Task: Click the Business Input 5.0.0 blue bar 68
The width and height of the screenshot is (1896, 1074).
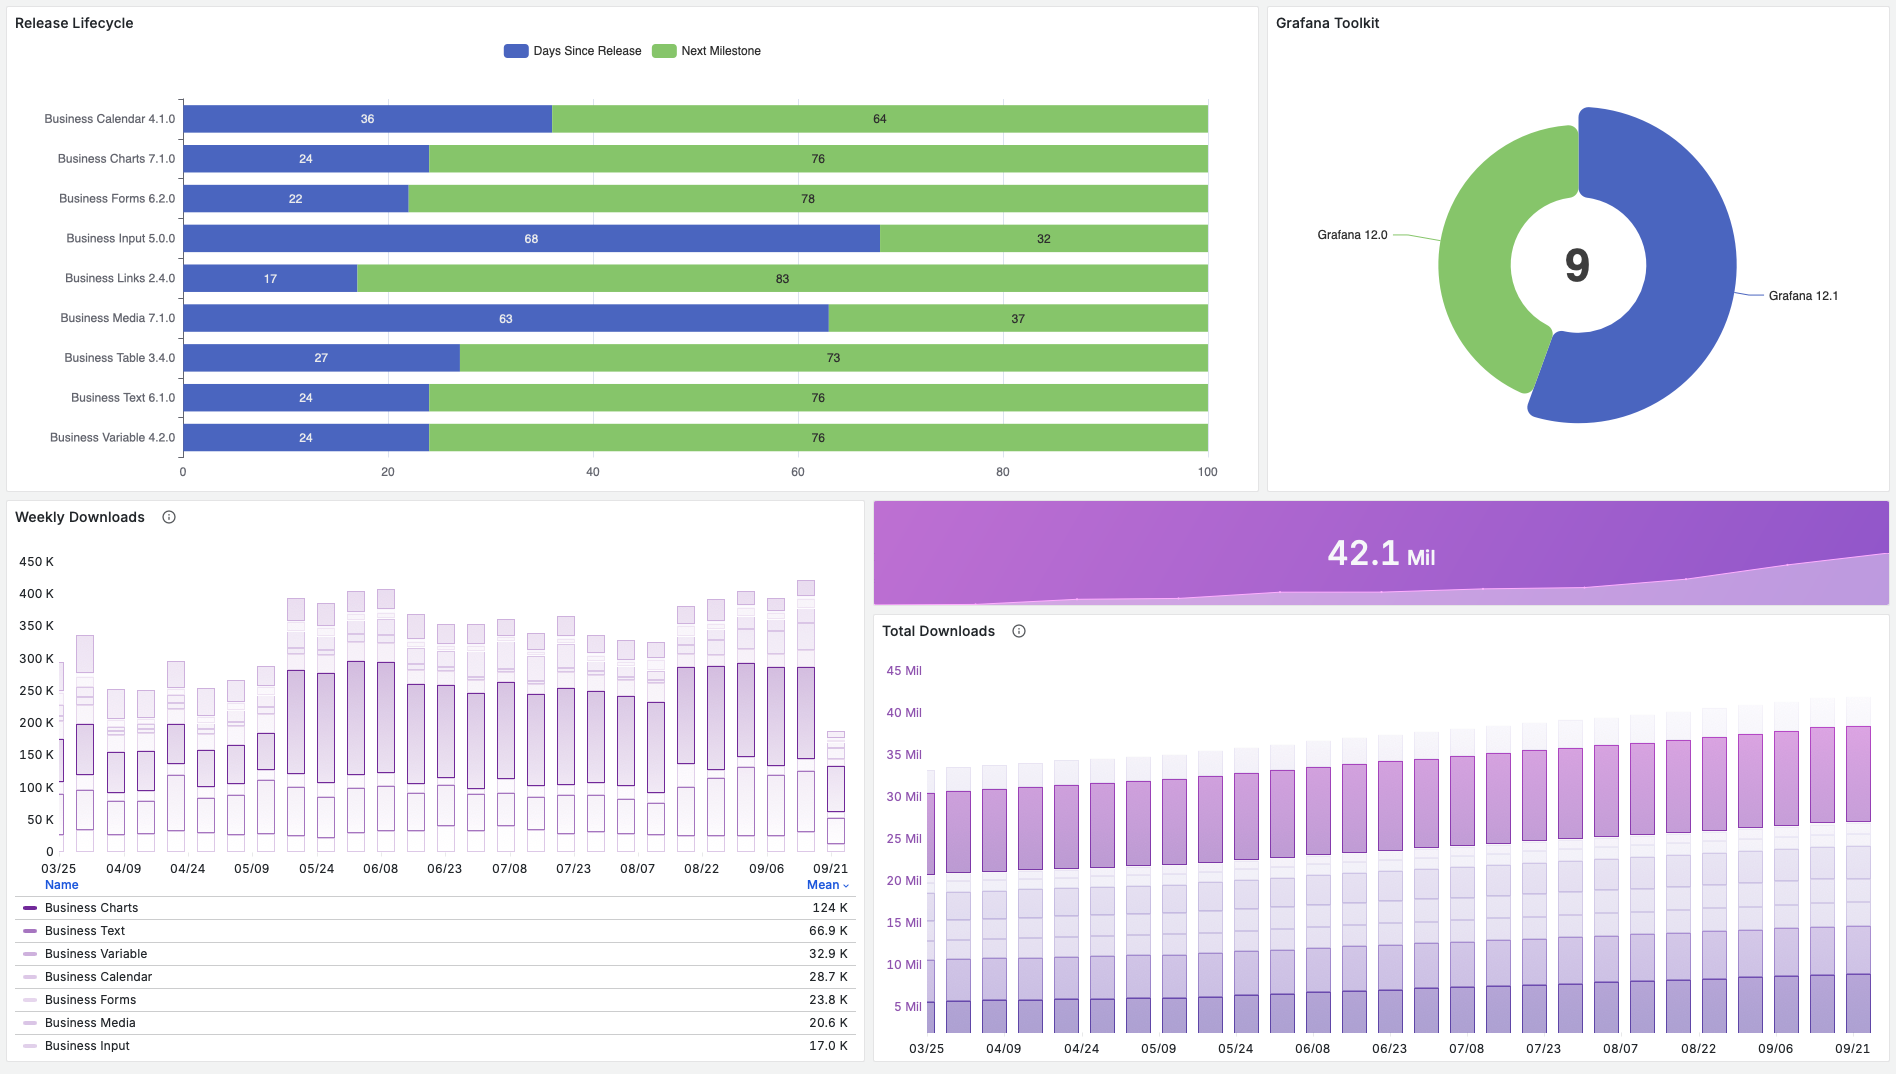Action: pos(531,239)
